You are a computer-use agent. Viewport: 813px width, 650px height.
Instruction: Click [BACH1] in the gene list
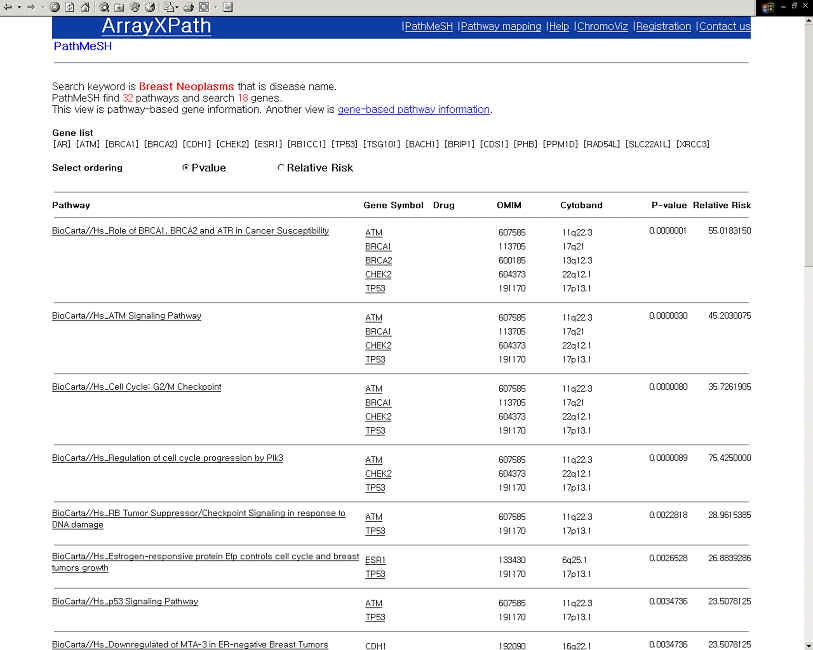click(x=422, y=144)
